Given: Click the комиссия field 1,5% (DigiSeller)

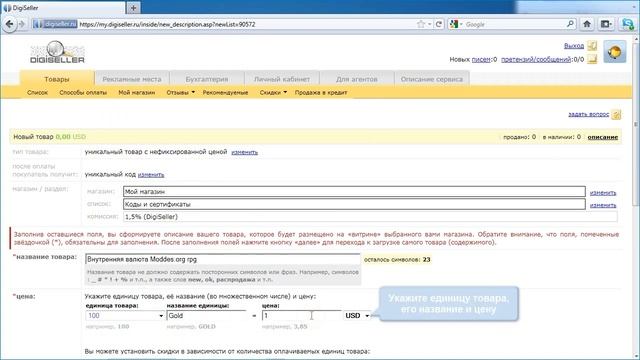Looking at the screenshot, I should tap(370, 217).
